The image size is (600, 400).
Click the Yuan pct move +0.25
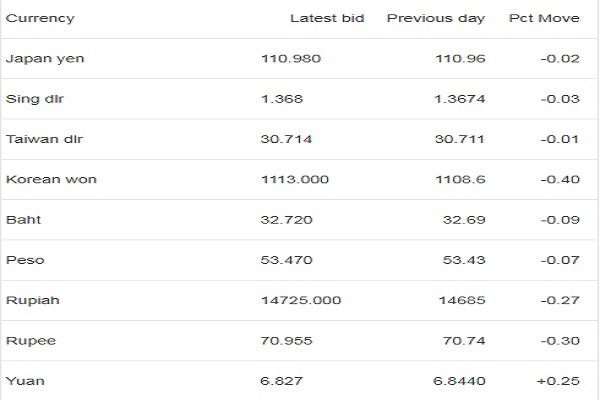point(558,381)
